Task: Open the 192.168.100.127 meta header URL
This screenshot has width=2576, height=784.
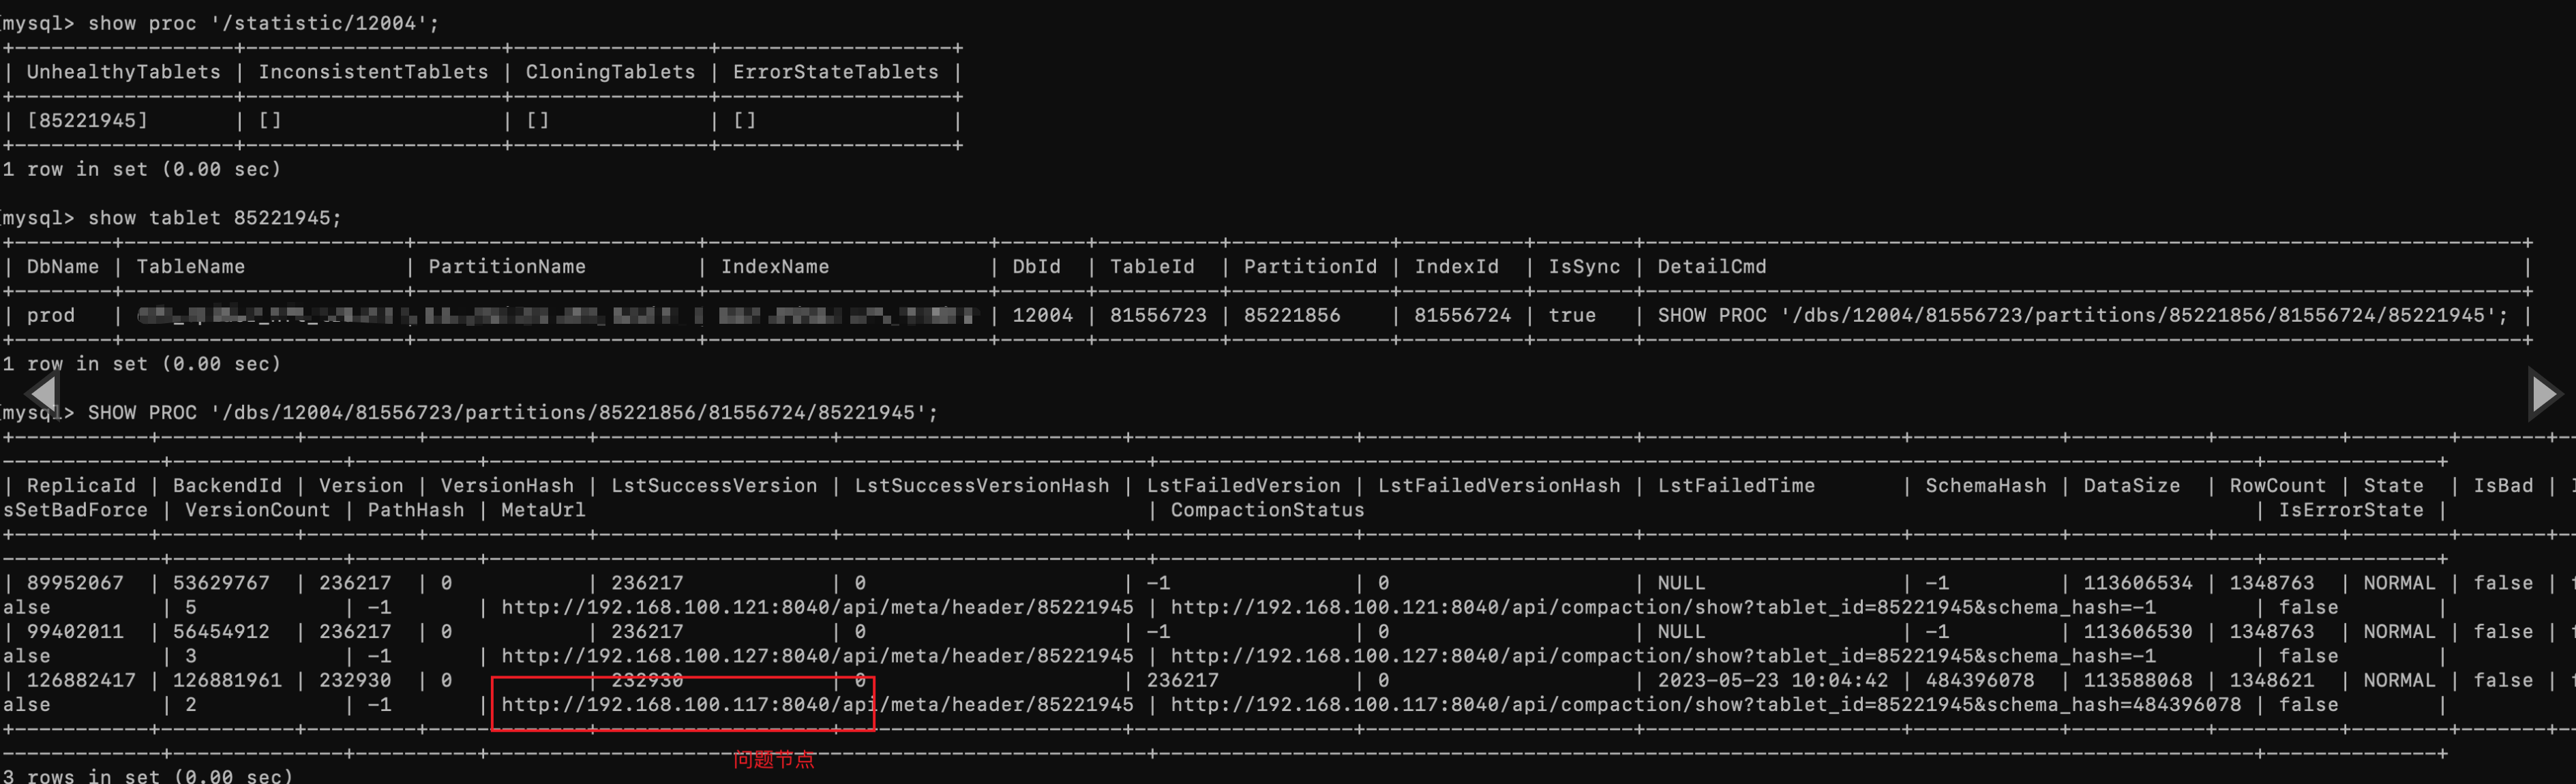Action: [817, 656]
